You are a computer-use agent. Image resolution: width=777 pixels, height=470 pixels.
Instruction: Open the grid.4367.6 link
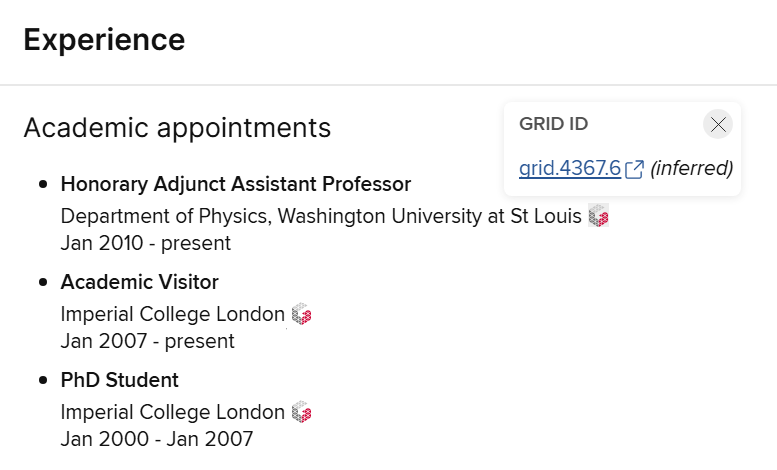pos(570,168)
